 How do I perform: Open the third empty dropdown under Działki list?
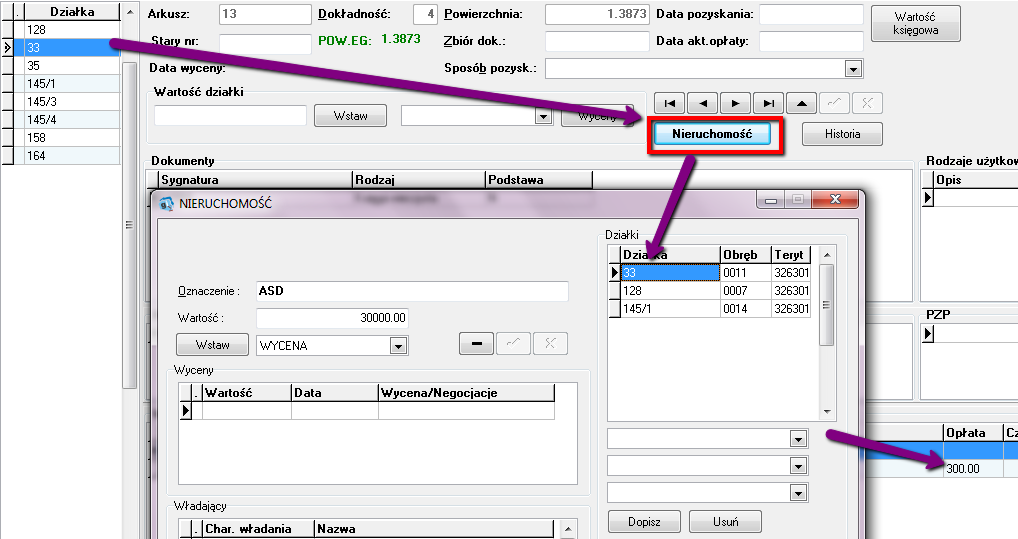(x=799, y=493)
